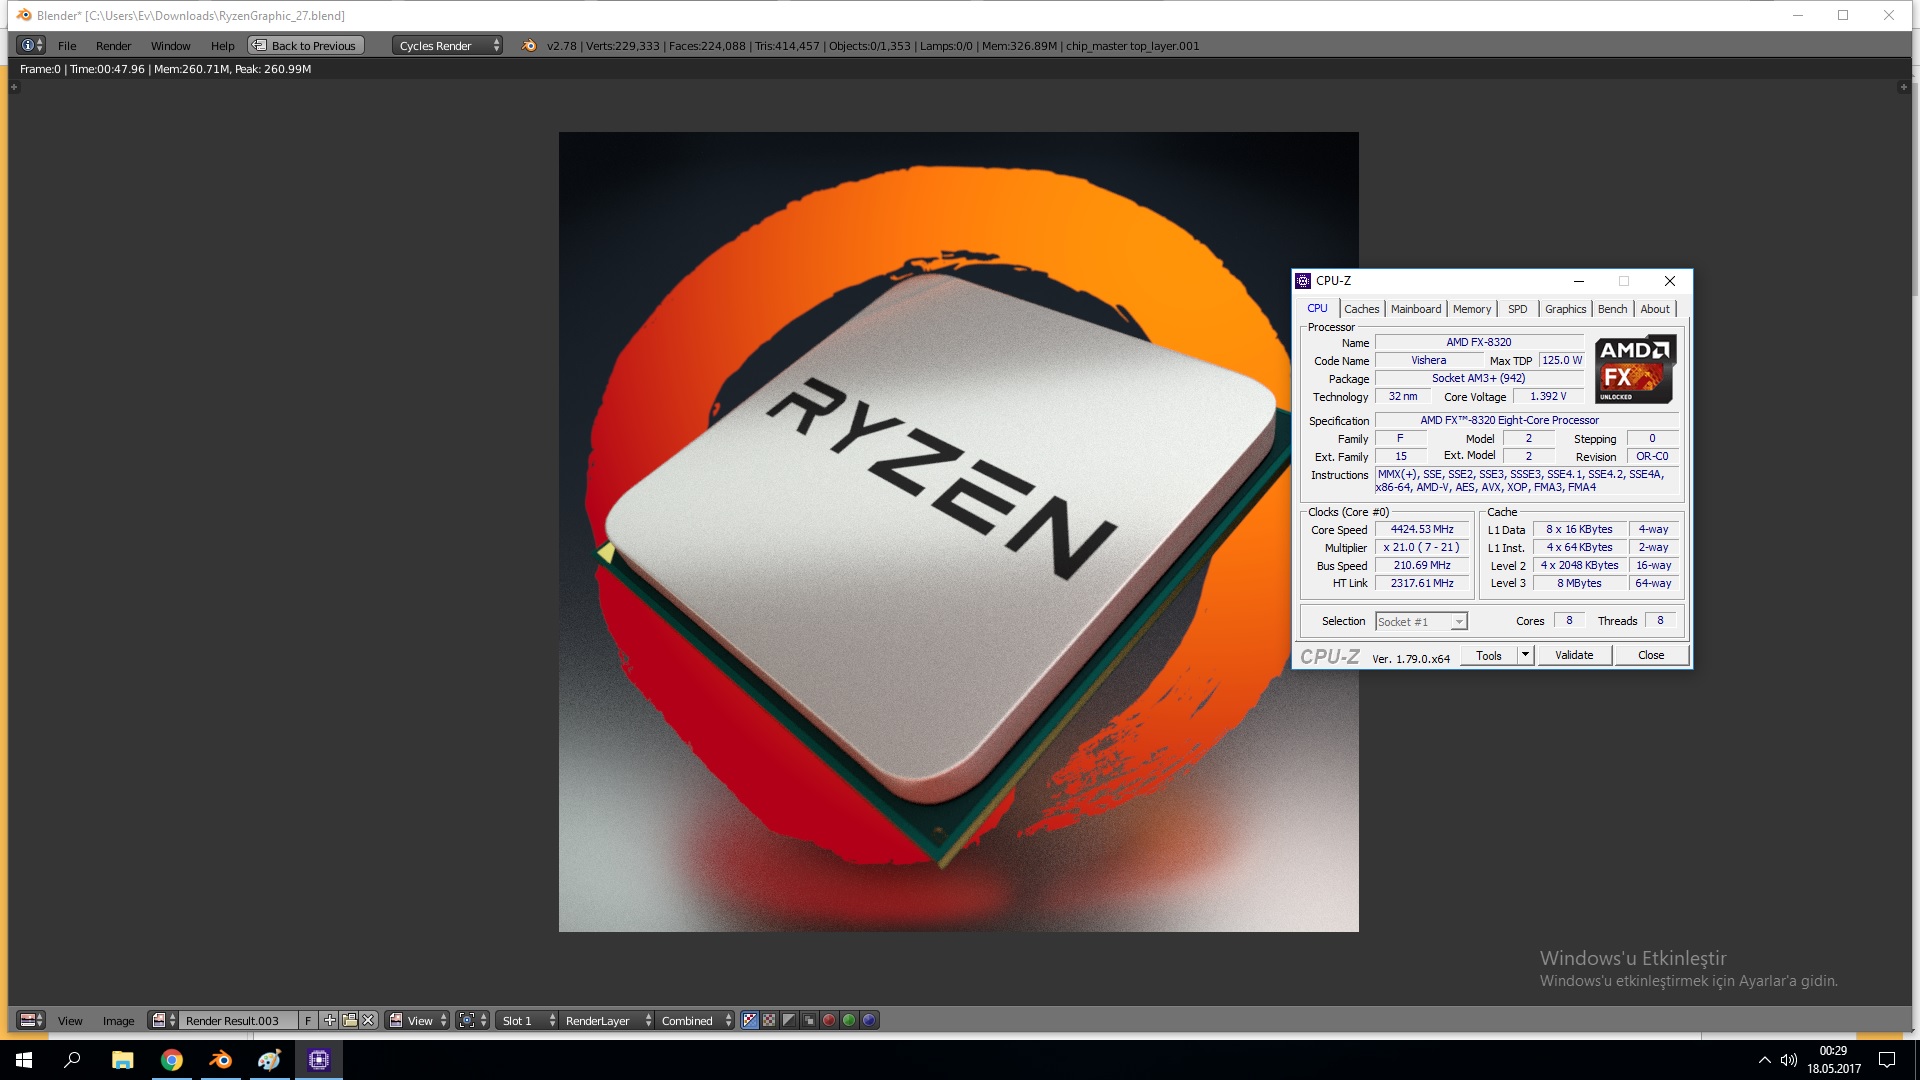Select Z-Buffer channel display icon
Screen dimensions: 1920x1080
point(809,1020)
